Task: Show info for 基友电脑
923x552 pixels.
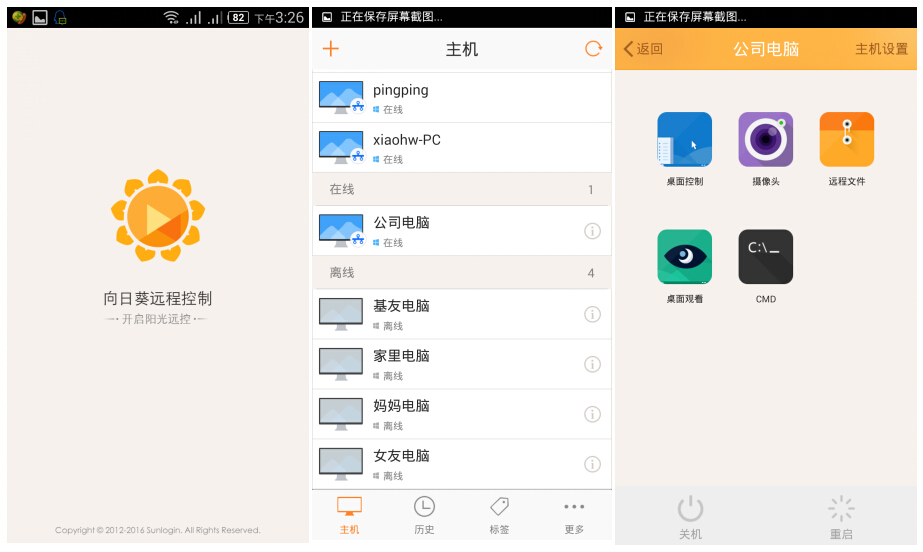Action: tap(592, 314)
